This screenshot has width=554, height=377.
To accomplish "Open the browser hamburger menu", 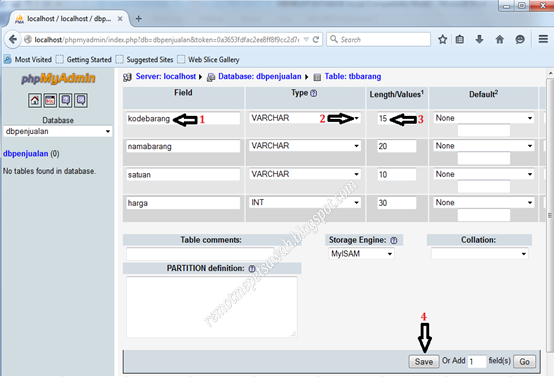I will (543, 39).
